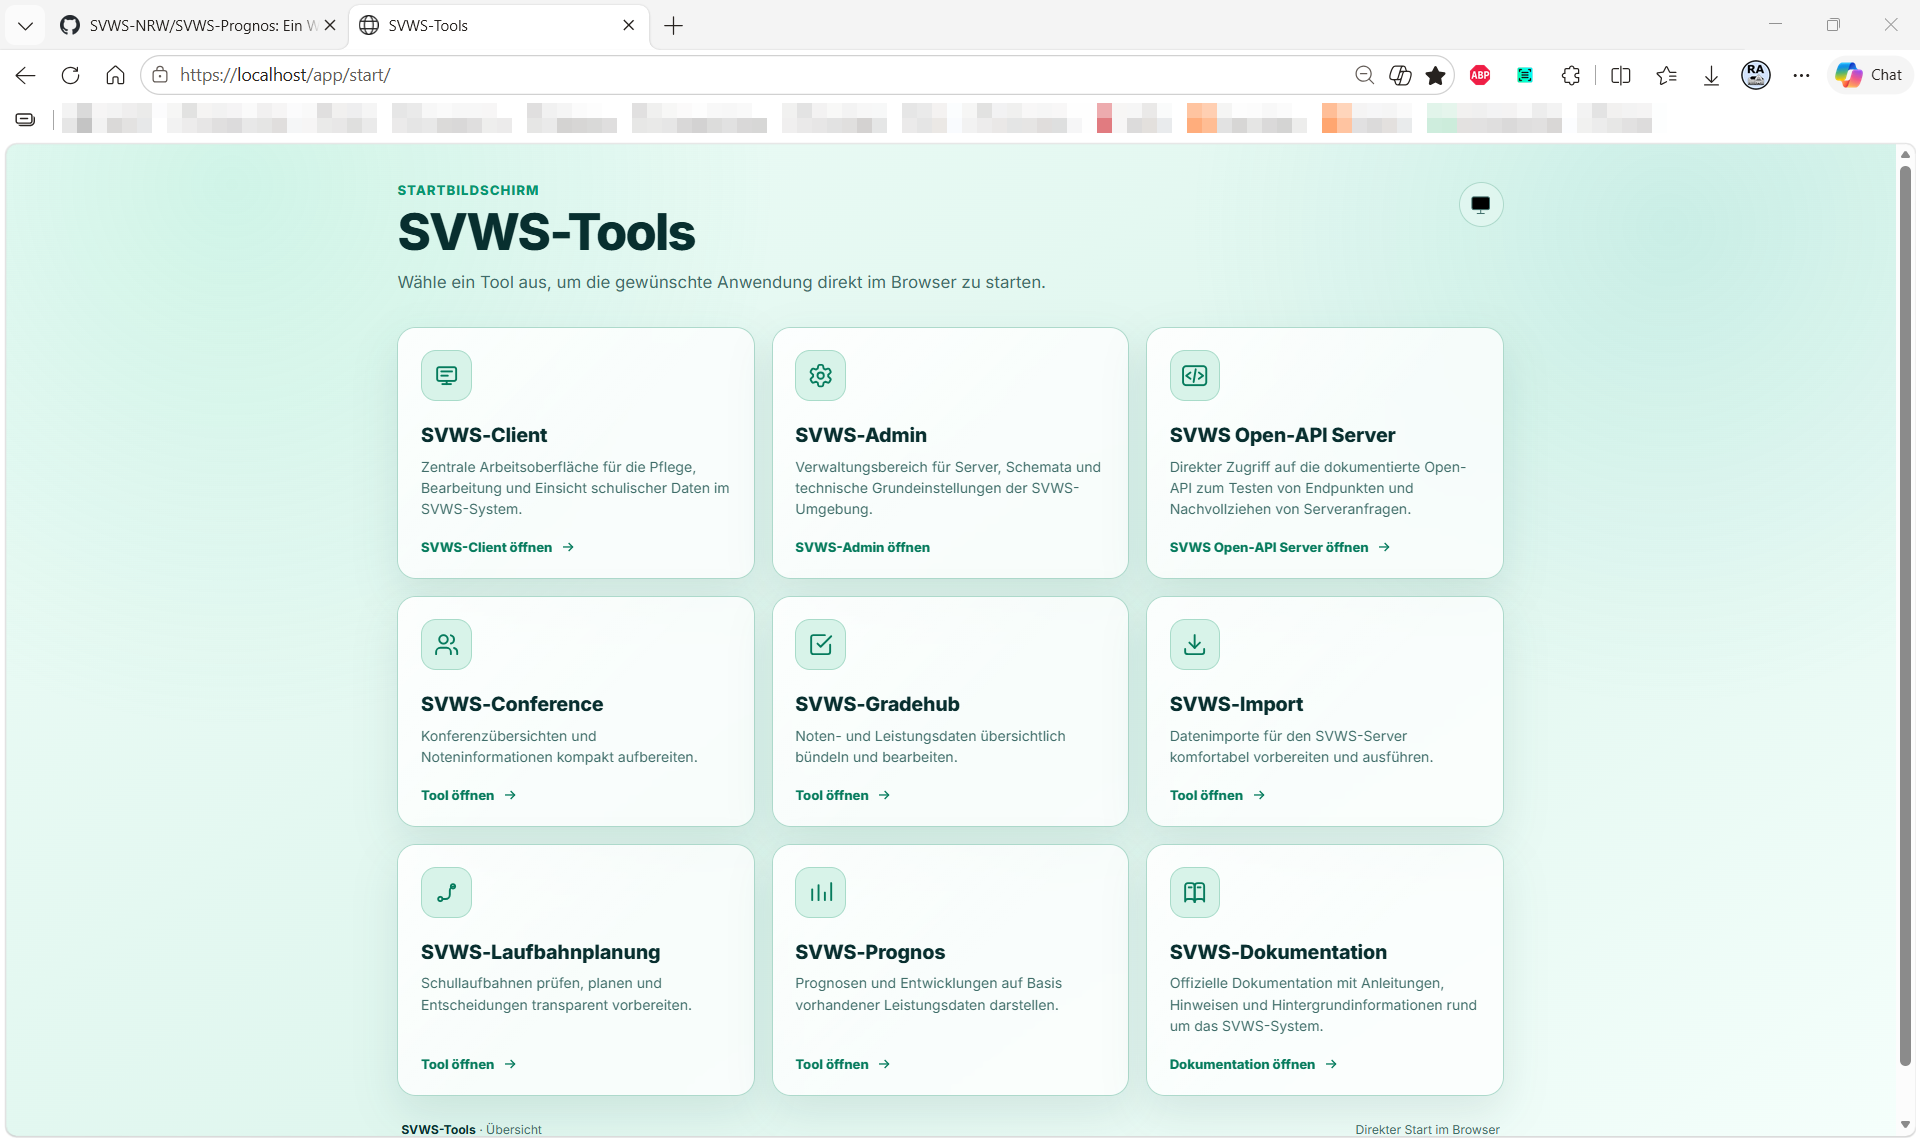Open the ABP adblock extension
This screenshot has width=1920, height=1140.
(x=1480, y=75)
